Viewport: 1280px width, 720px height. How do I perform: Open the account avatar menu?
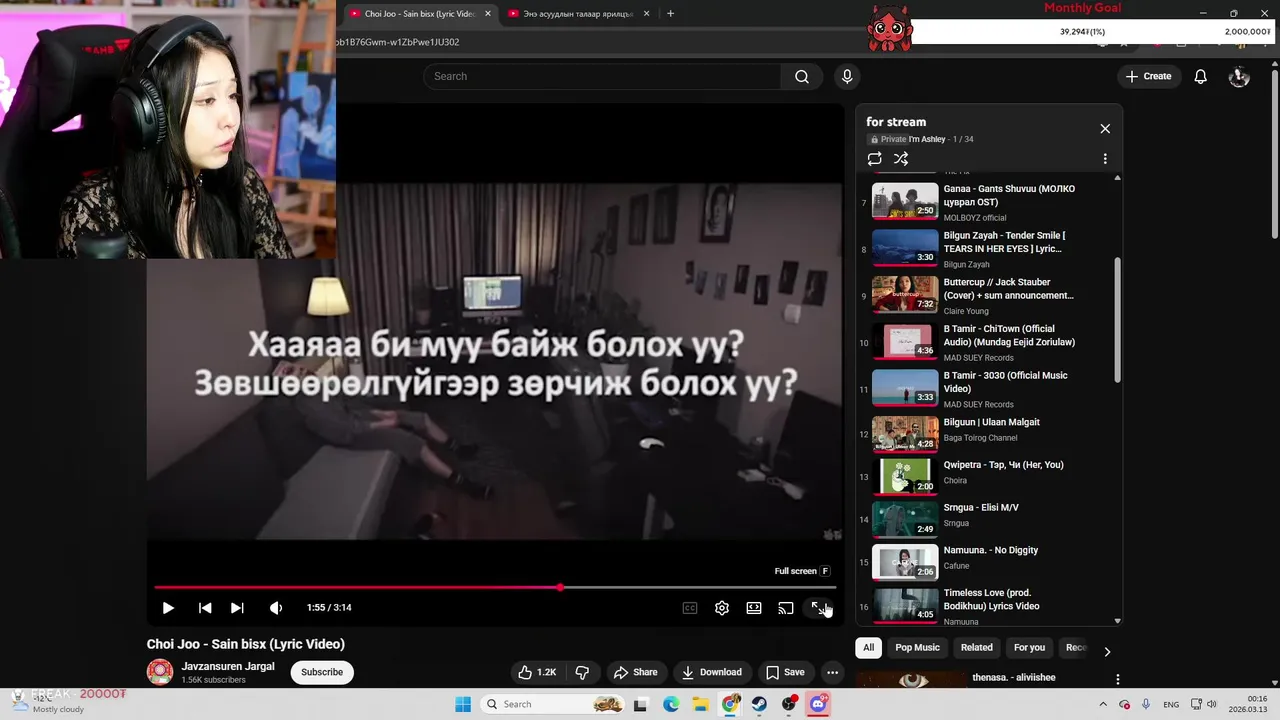click(x=1239, y=77)
